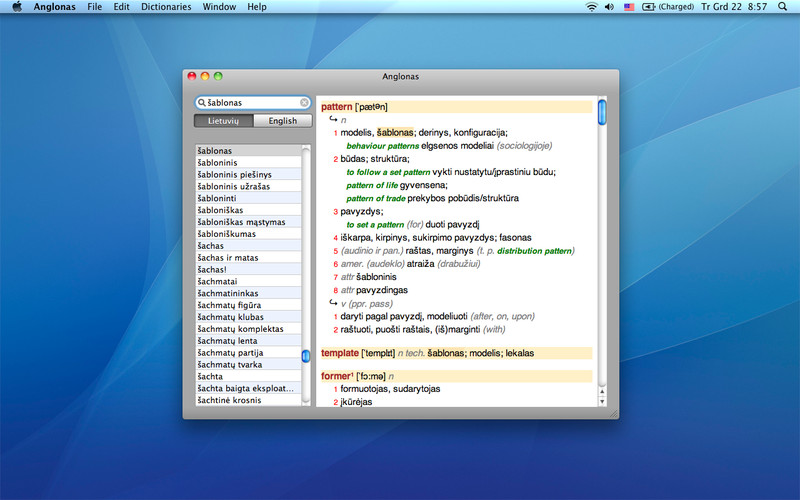Open the Edit menu
This screenshot has width=800, height=500.
(121, 7)
